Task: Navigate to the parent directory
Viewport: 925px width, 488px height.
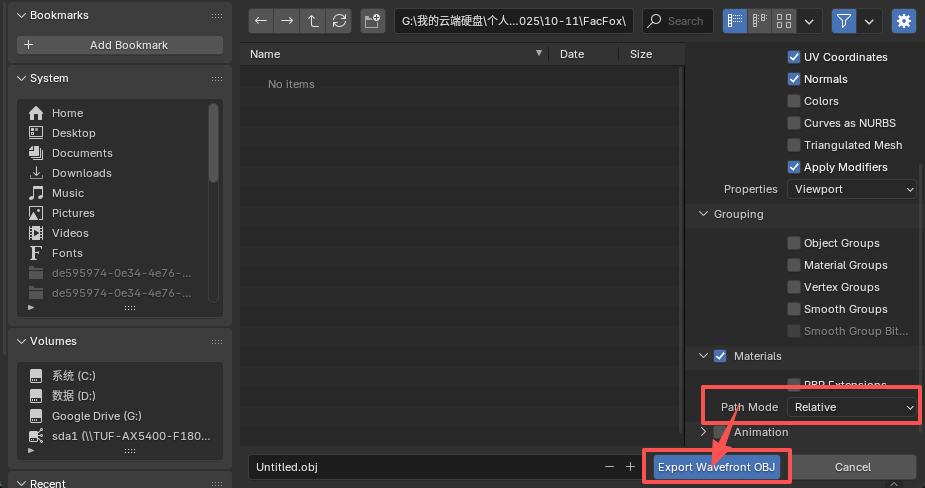Action: 313,21
